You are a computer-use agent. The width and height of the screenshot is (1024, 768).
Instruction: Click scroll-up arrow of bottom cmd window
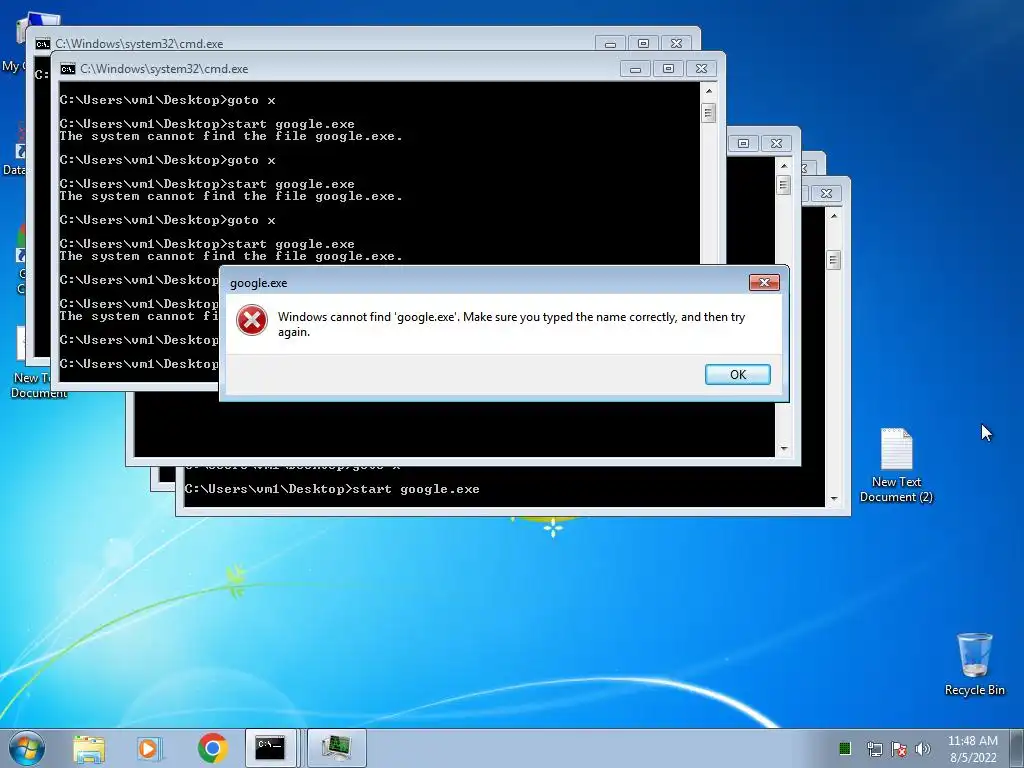pyautogui.click(x=834, y=216)
